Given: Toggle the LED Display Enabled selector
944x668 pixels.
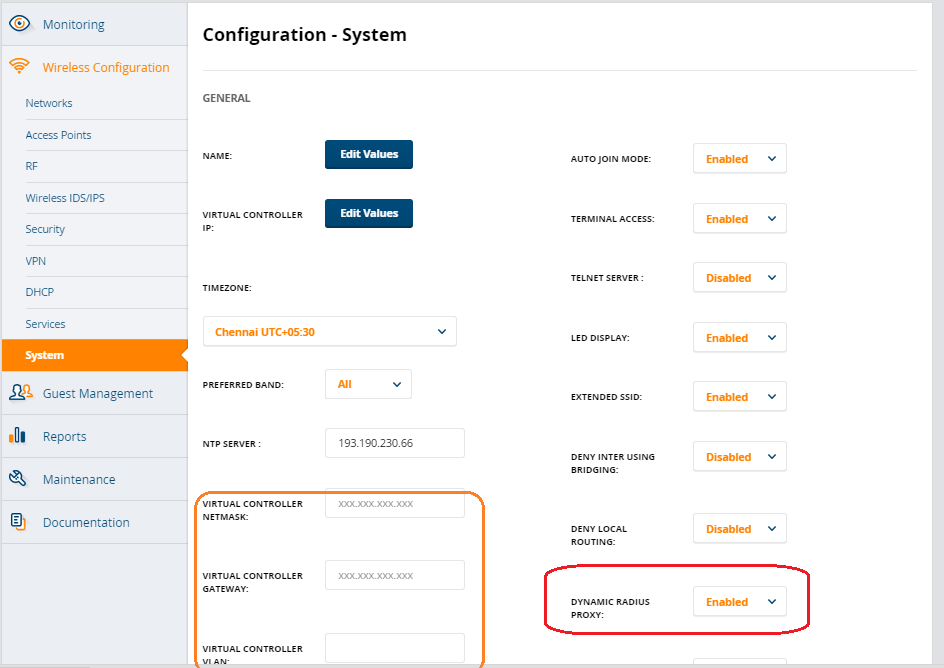Looking at the screenshot, I should click(x=739, y=337).
